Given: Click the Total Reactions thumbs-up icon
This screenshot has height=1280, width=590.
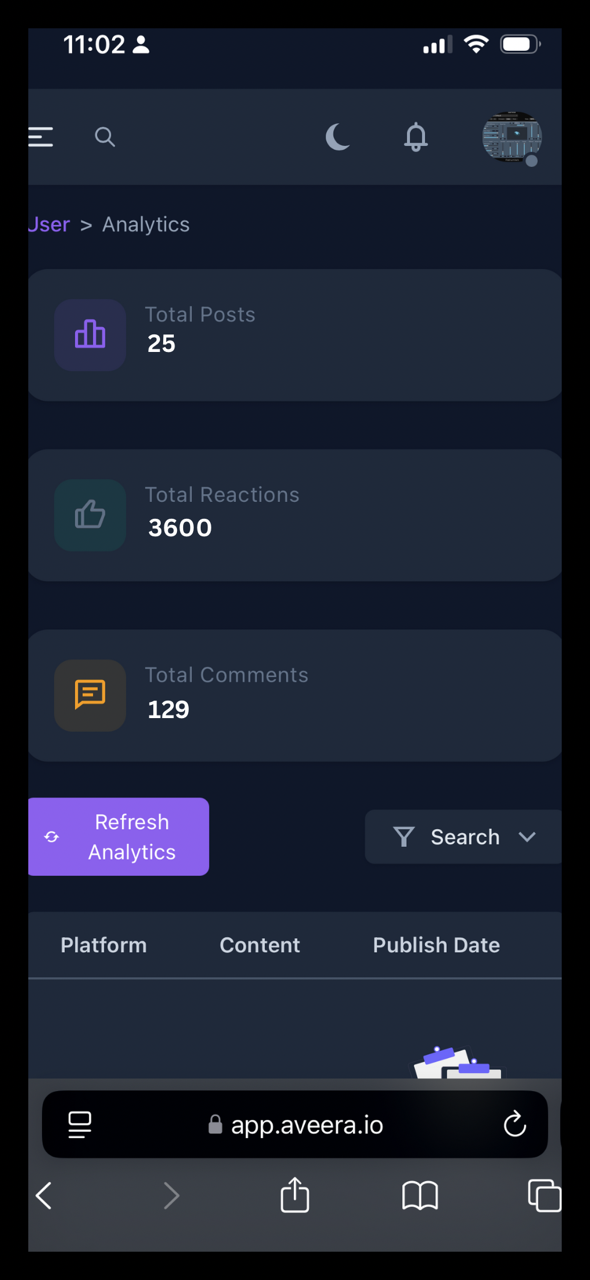Looking at the screenshot, I should point(90,515).
